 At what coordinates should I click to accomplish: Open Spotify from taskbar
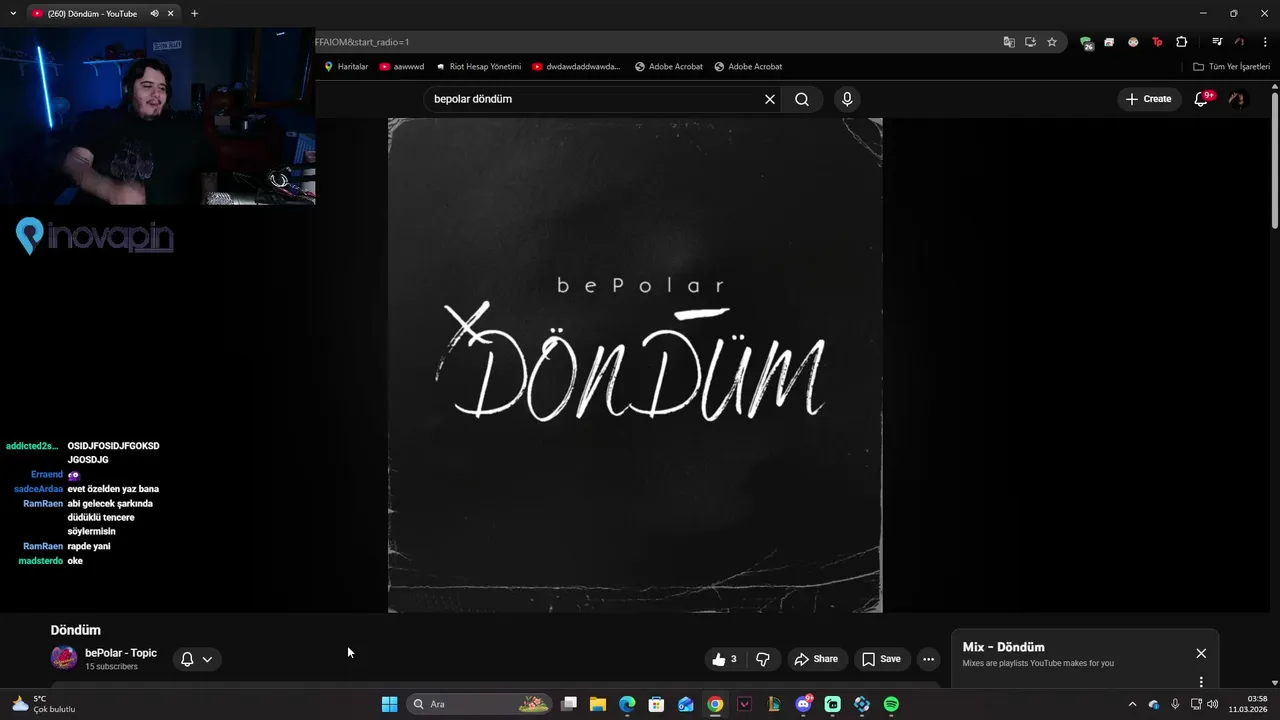pos(891,704)
